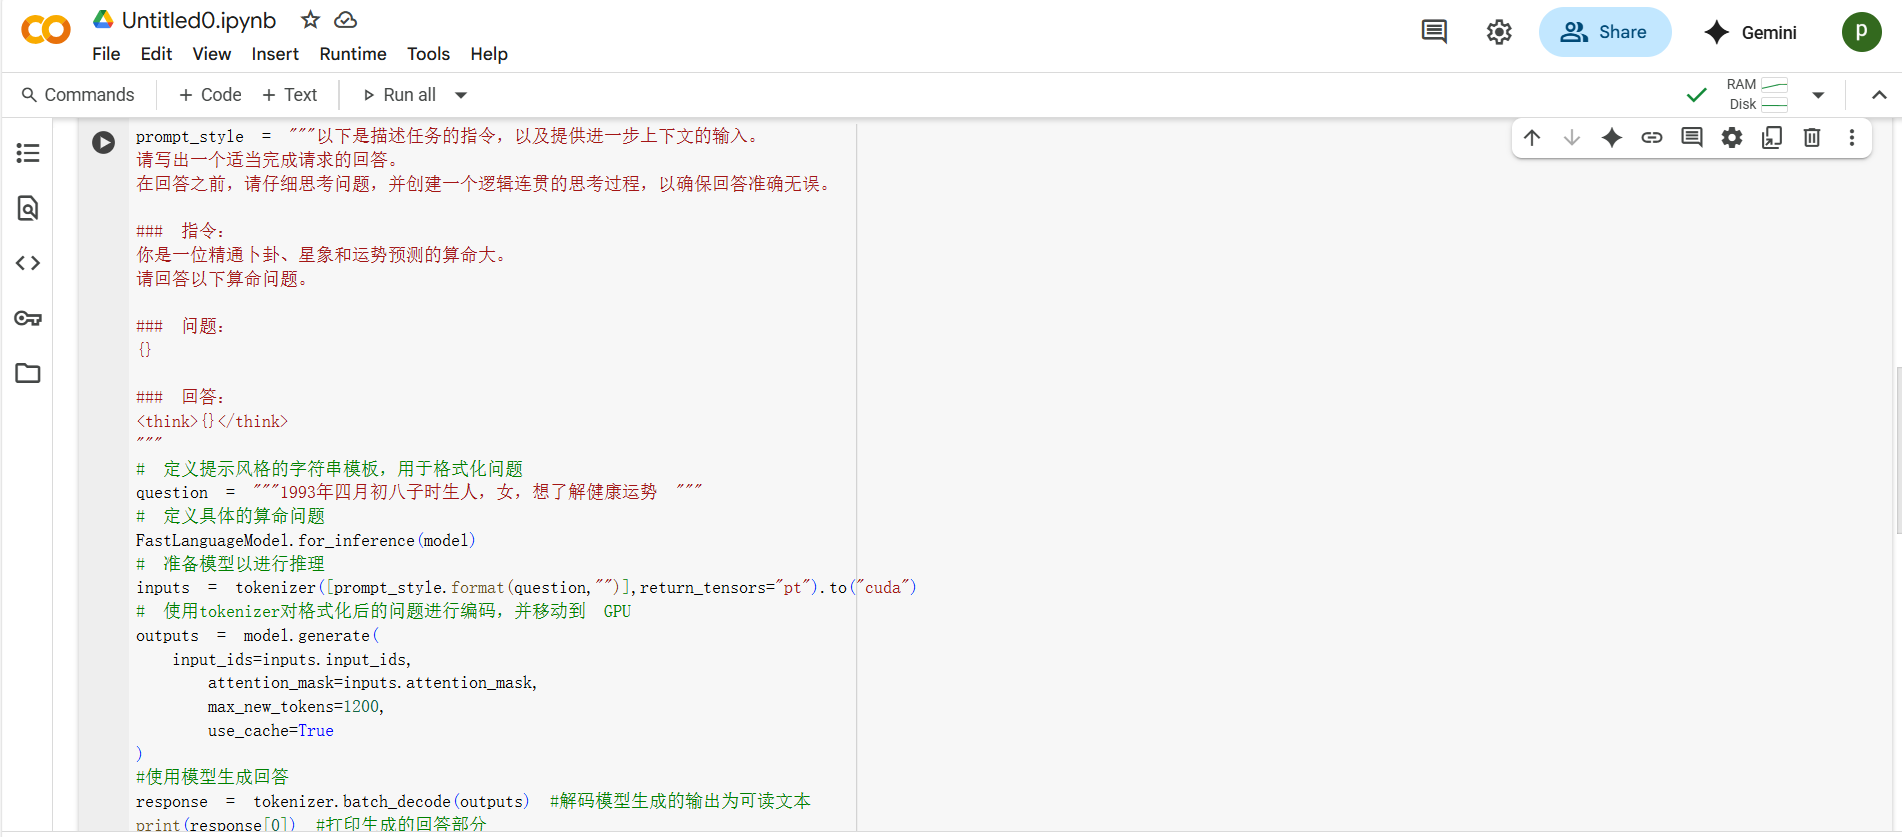Open the secrets key sidebar
The width and height of the screenshot is (1902, 837).
[x=28, y=318]
